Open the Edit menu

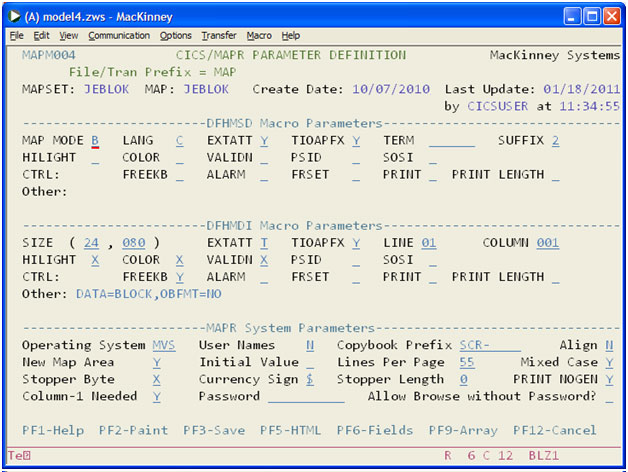pos(41,36)
